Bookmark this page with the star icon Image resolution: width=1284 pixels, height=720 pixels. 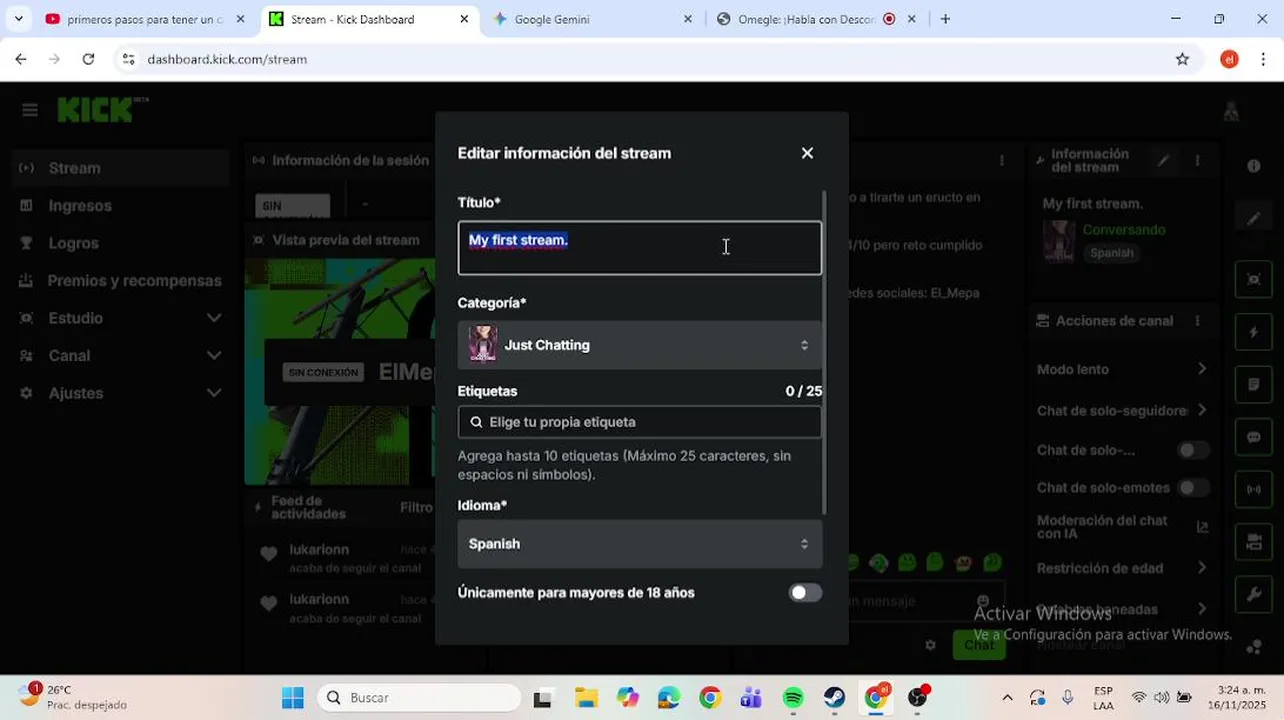1182,59
